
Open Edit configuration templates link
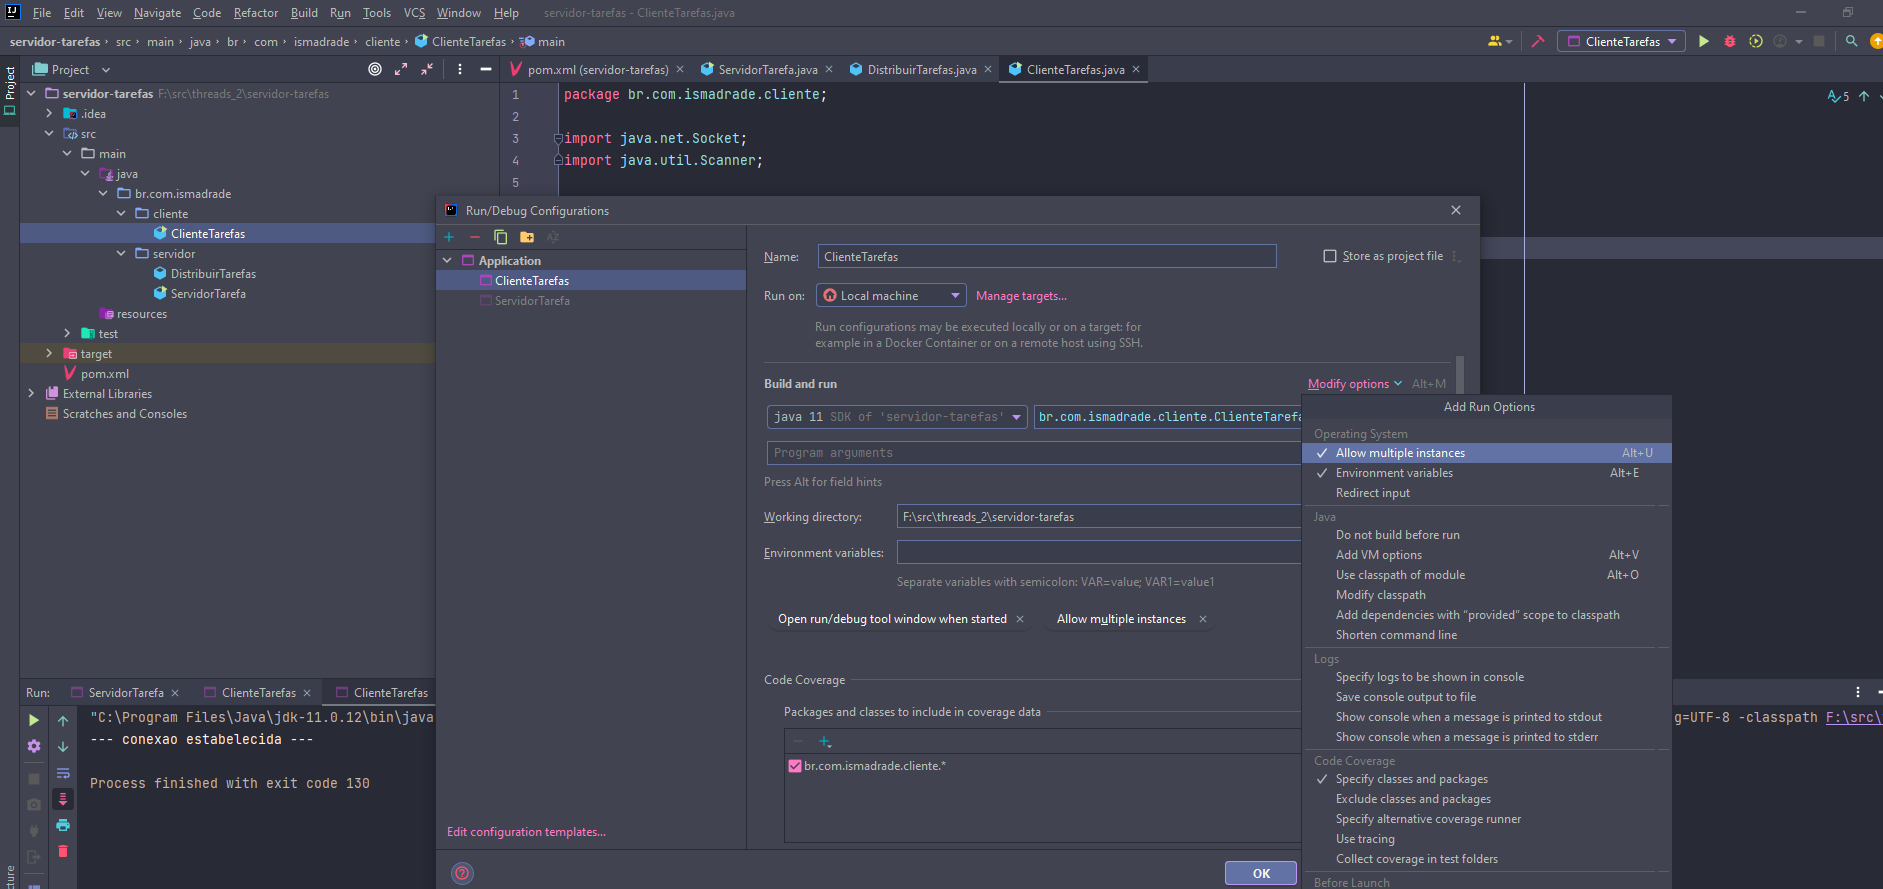click(526, 832)
